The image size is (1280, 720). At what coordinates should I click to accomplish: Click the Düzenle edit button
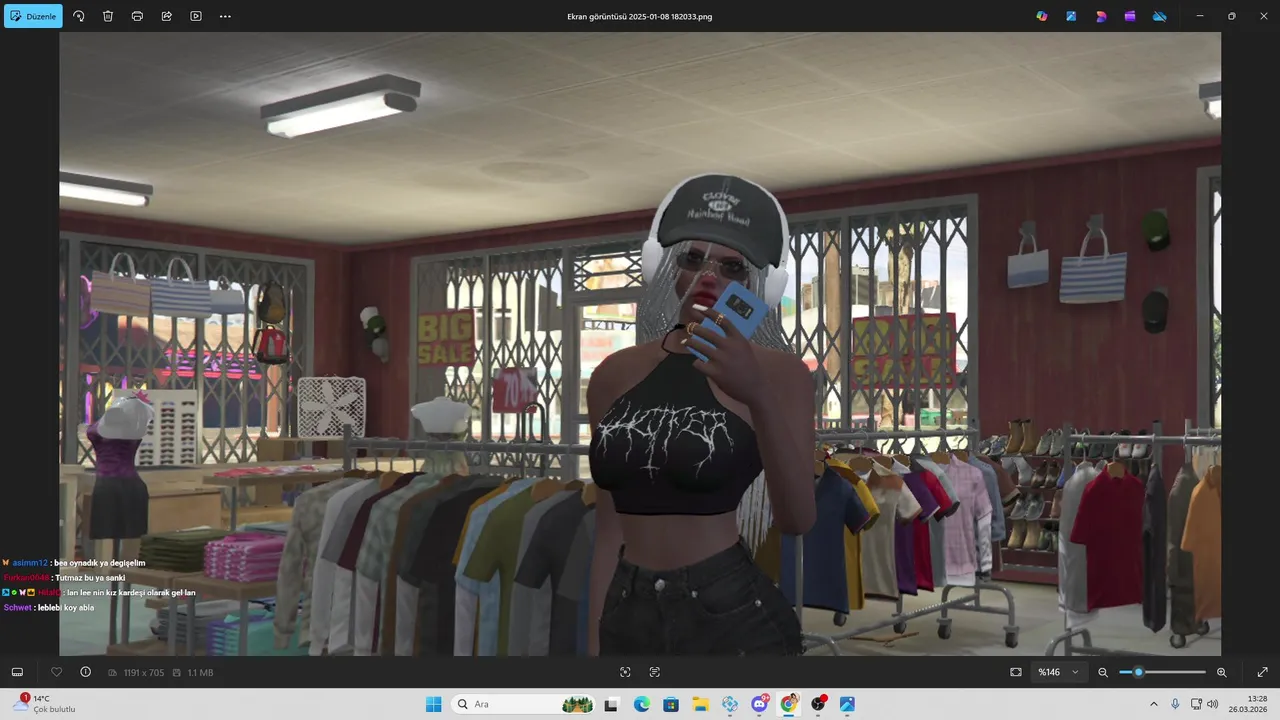pyautogui.click(x=33, y=16)
